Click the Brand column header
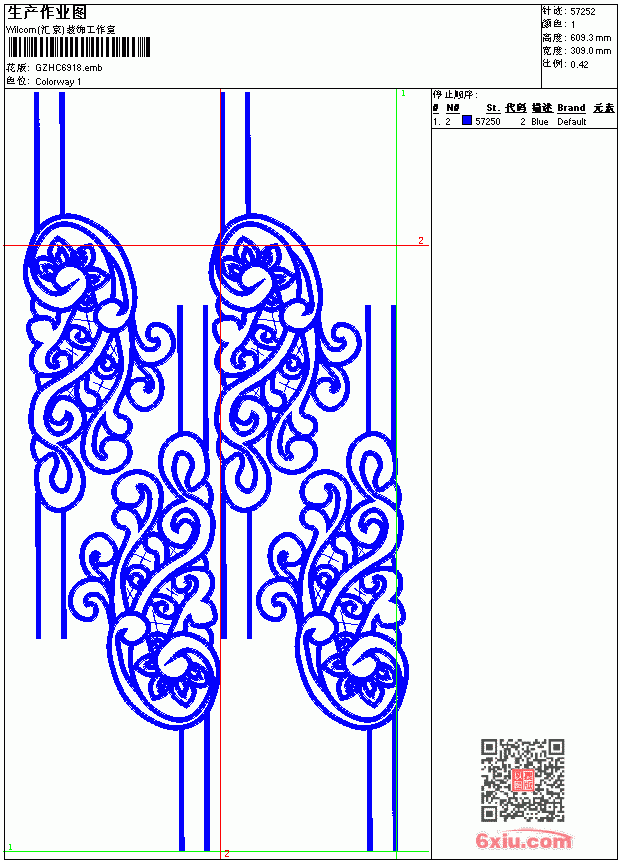The width and height of the screenshot is (620, 860). 571,108
